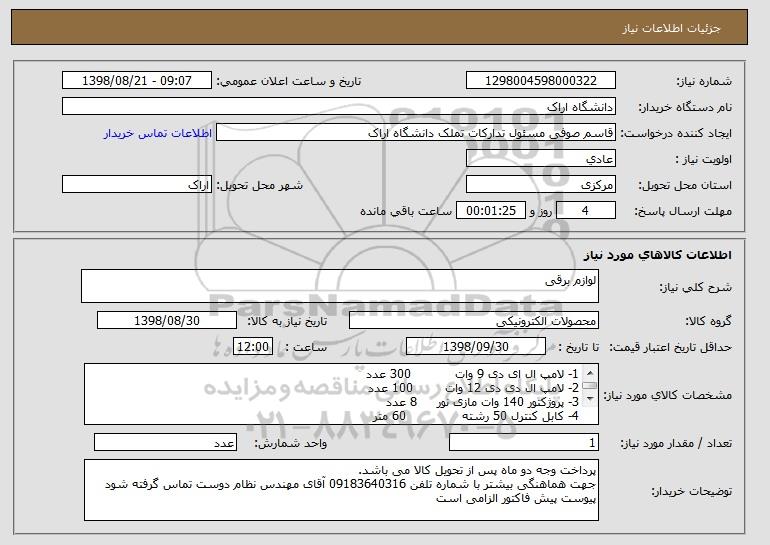Click the quantity text 60 متر

tap(389, 416)
